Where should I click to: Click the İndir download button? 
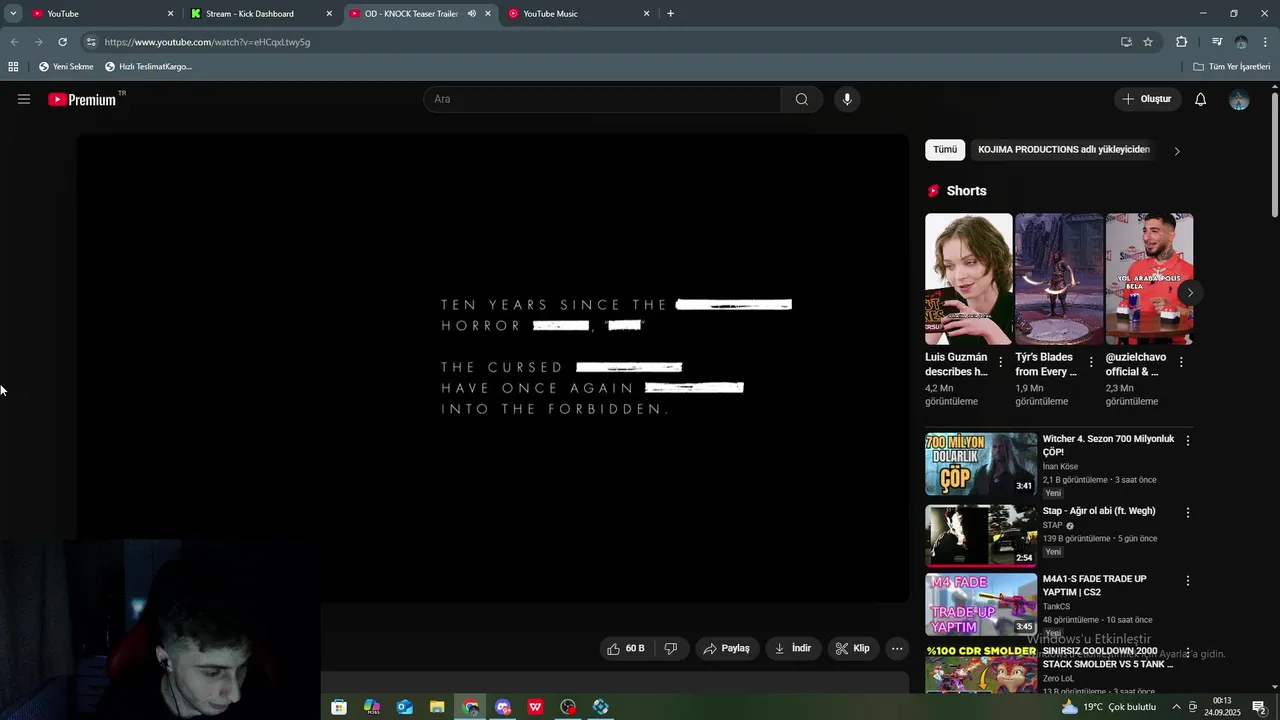coord(793,648)
